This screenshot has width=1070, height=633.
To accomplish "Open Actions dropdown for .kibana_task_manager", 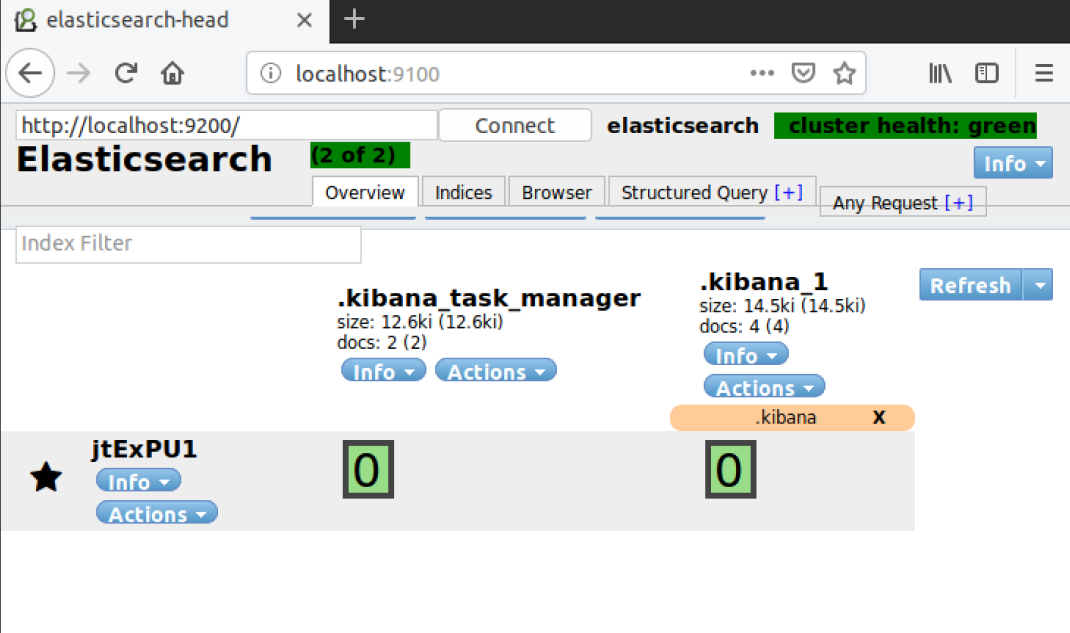I will click(x=495, y=371).
